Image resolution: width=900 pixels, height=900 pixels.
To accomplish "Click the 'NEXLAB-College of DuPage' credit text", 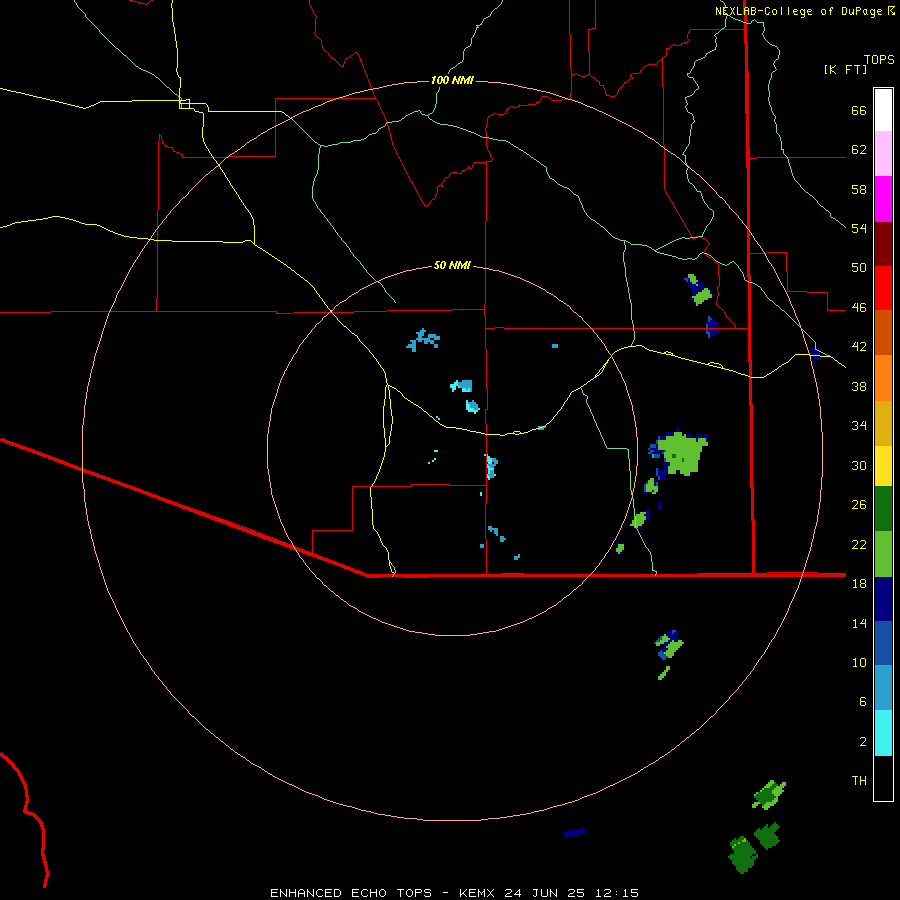I will tap(800, 11).
